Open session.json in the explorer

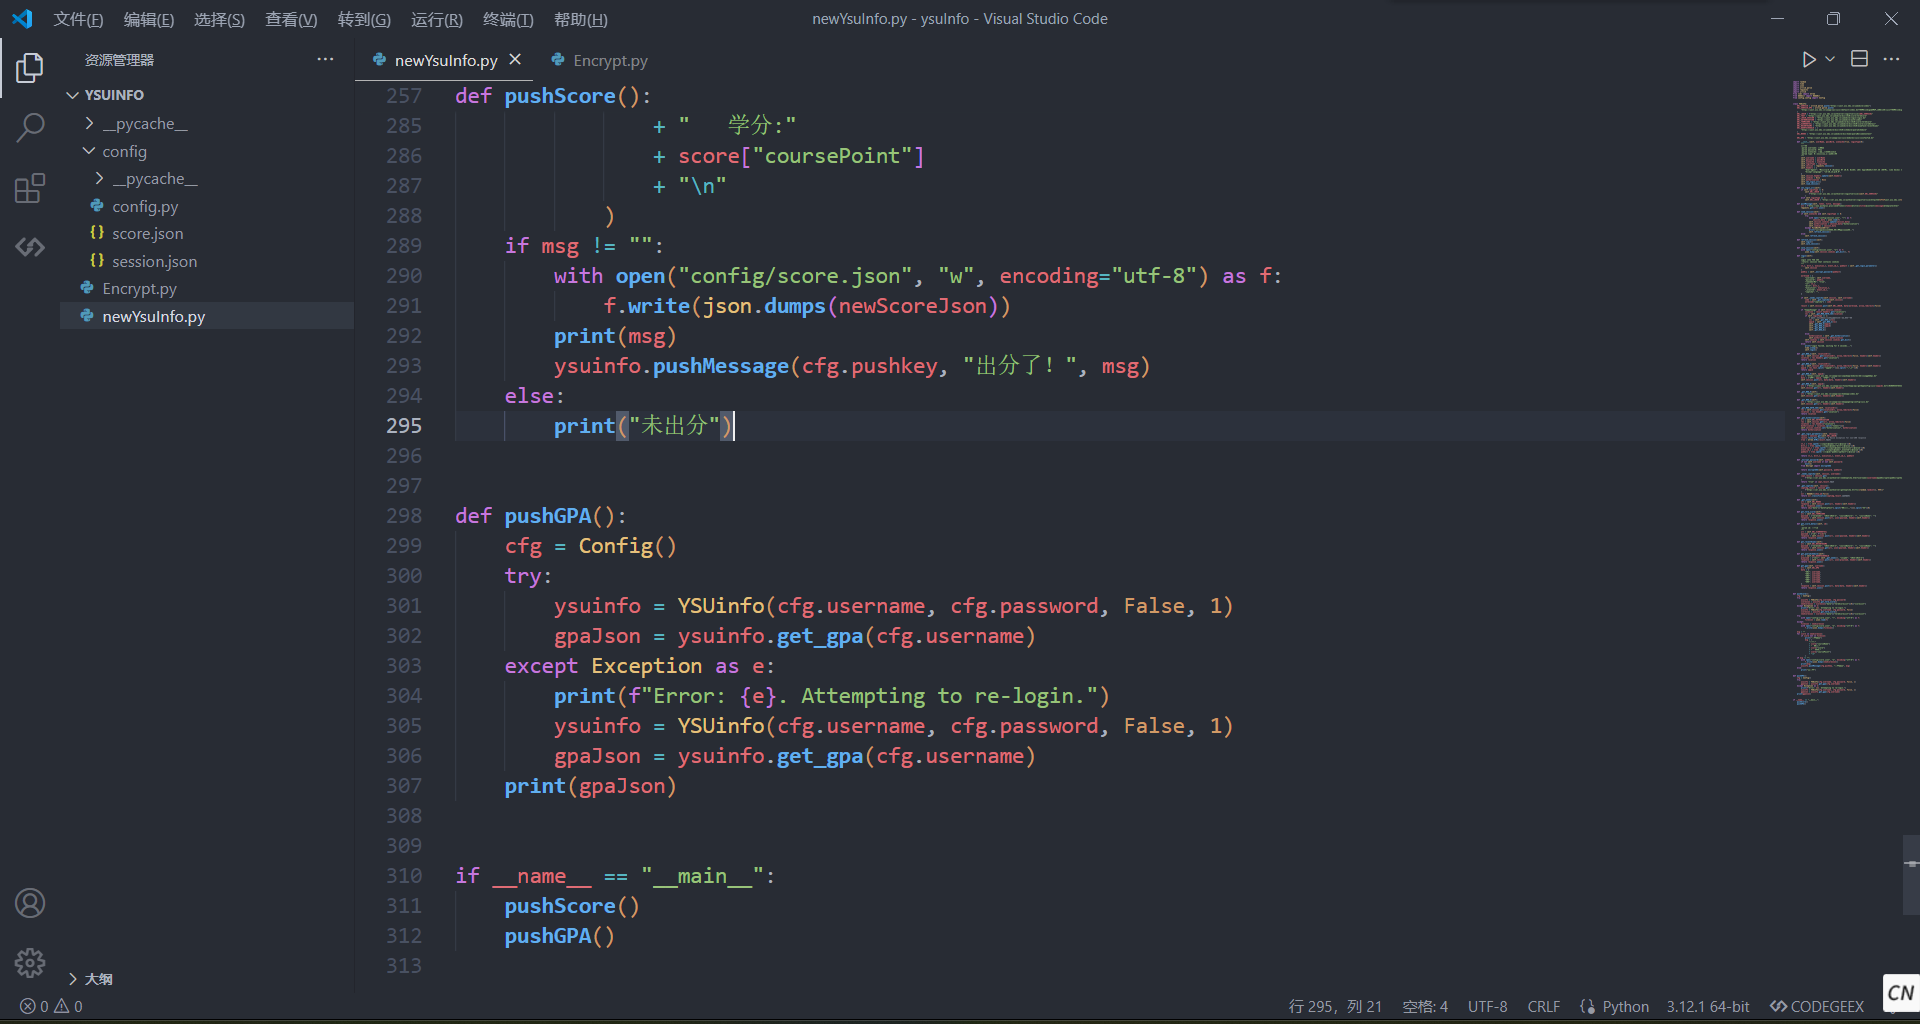(207, 261)
